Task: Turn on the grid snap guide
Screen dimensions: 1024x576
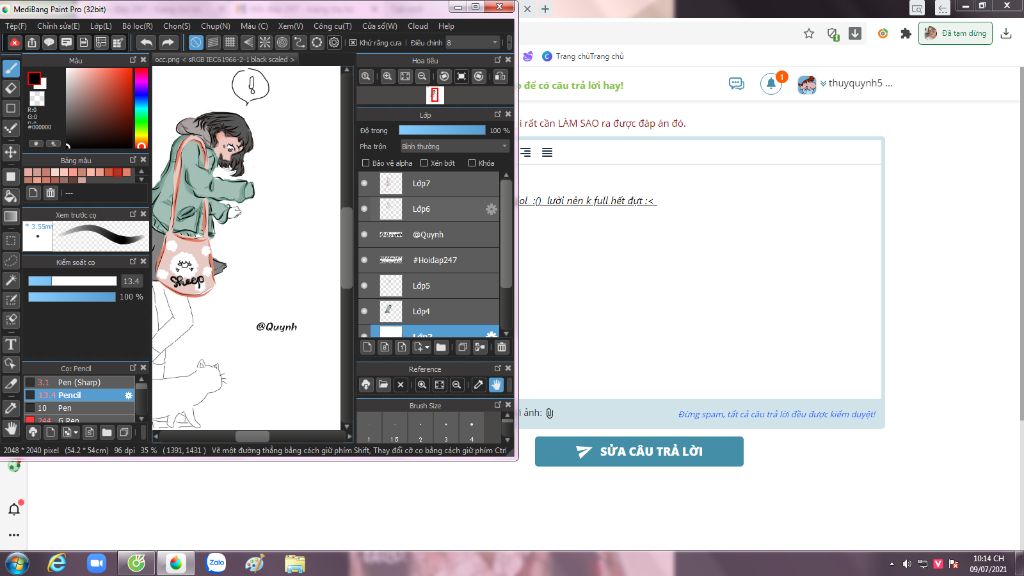Action: click(230, 42)
